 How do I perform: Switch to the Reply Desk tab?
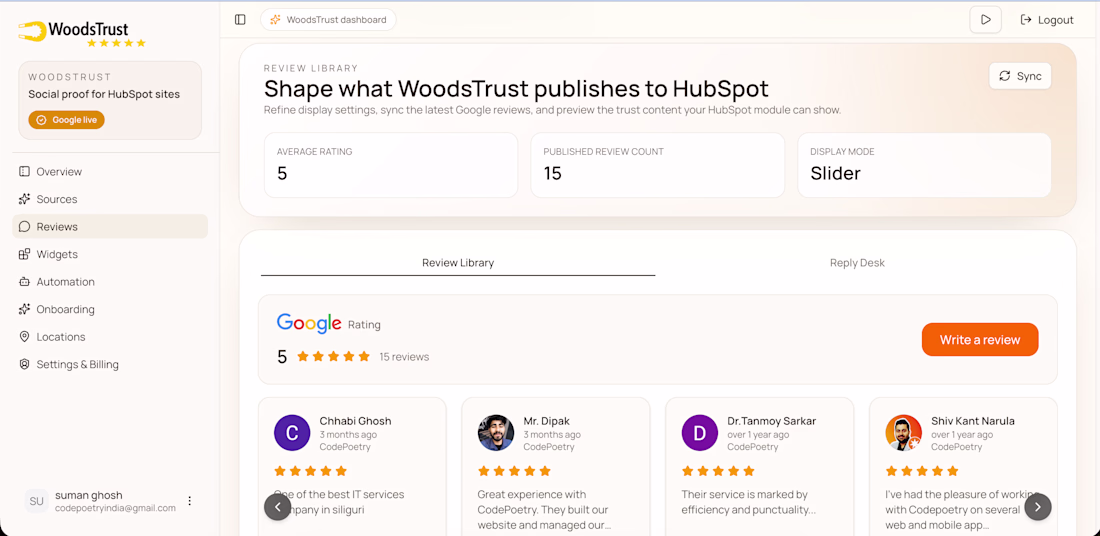pyautogui.click(x=857, y=263)
